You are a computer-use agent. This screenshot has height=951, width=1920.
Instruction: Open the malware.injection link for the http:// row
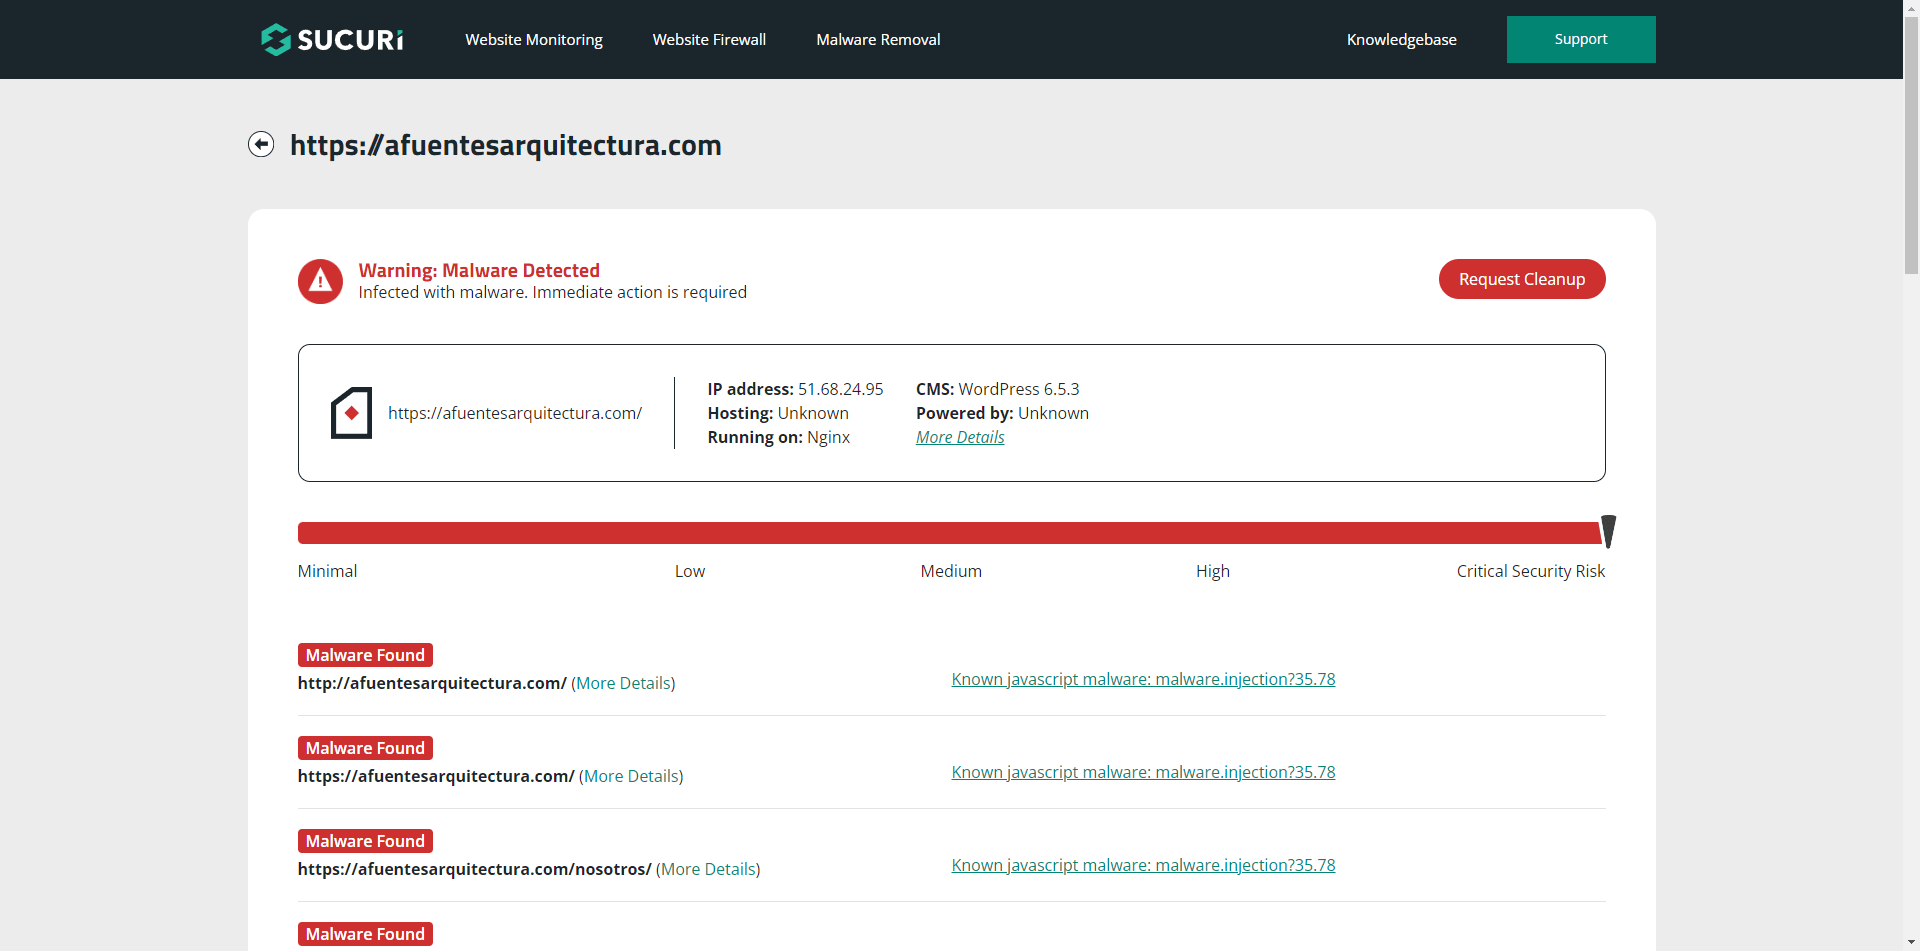pos(1143,679)
